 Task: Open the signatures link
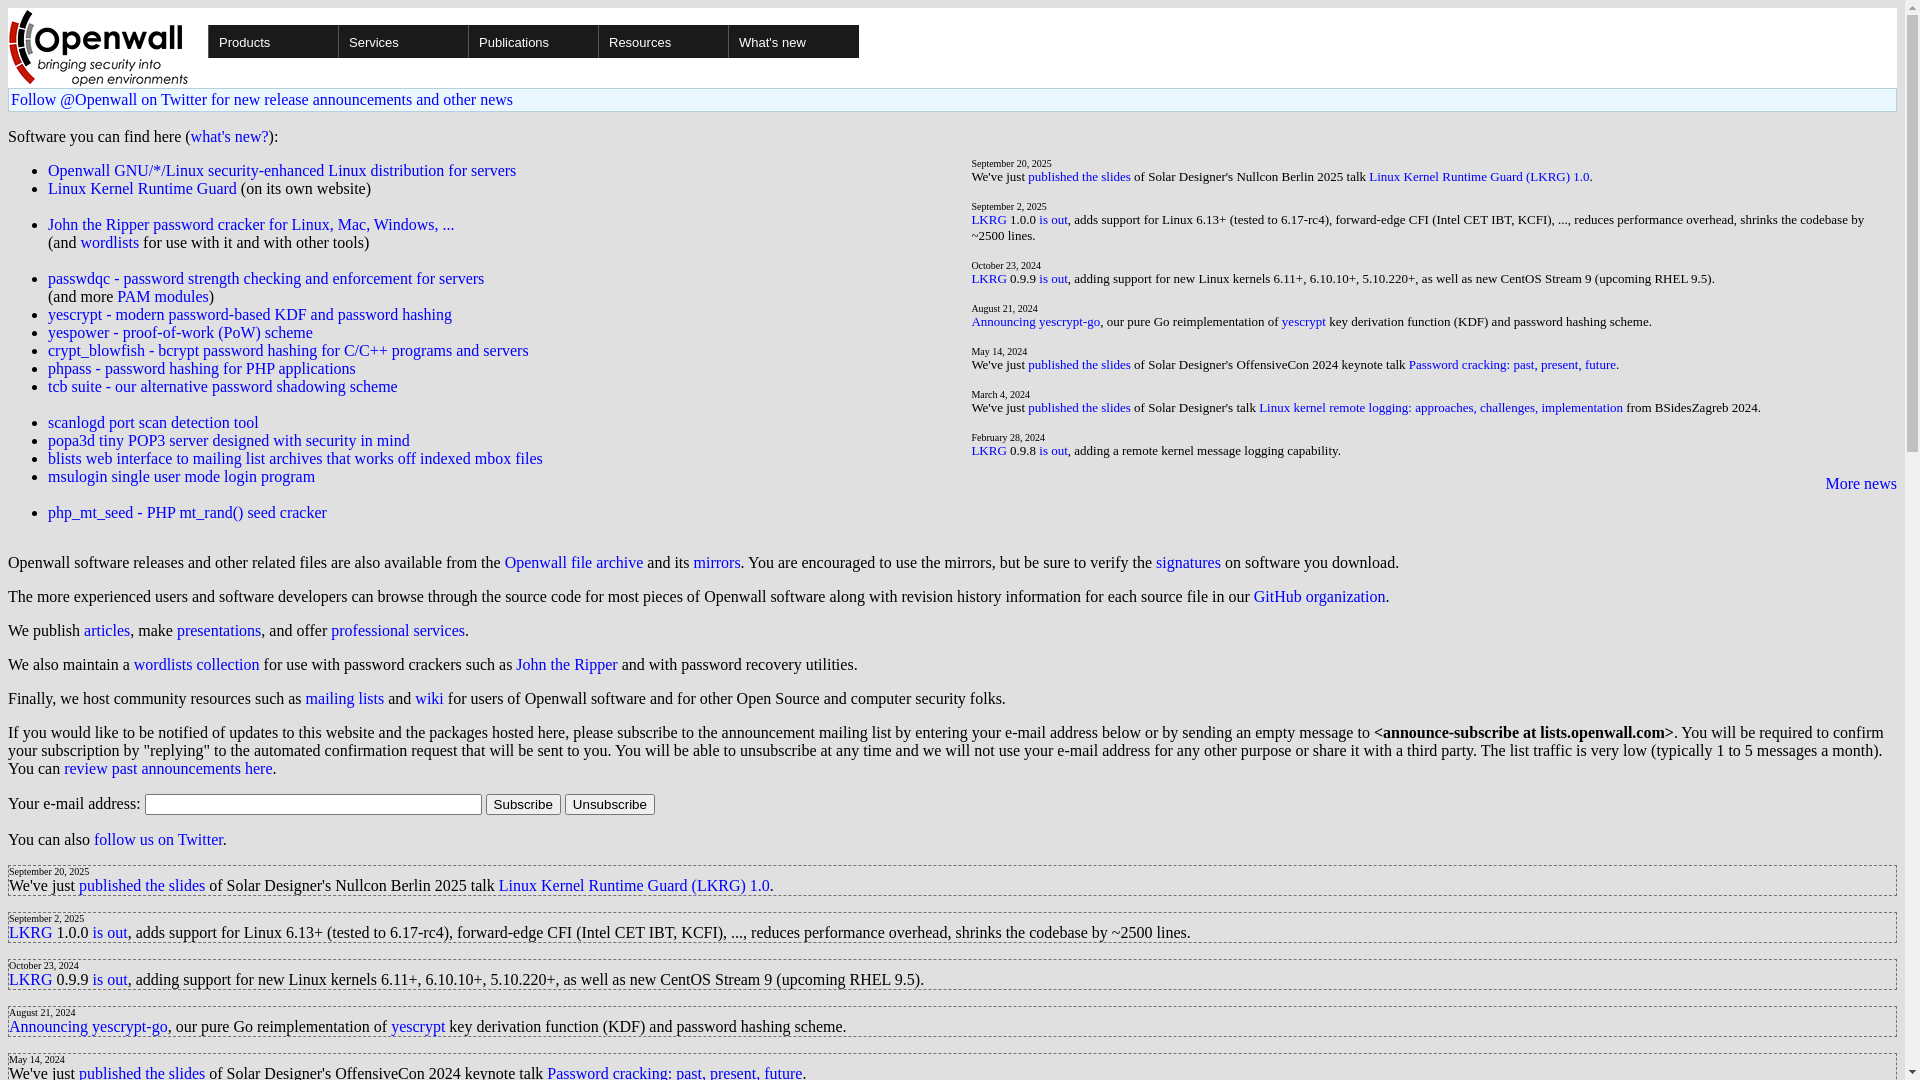tap(1188, 563)
